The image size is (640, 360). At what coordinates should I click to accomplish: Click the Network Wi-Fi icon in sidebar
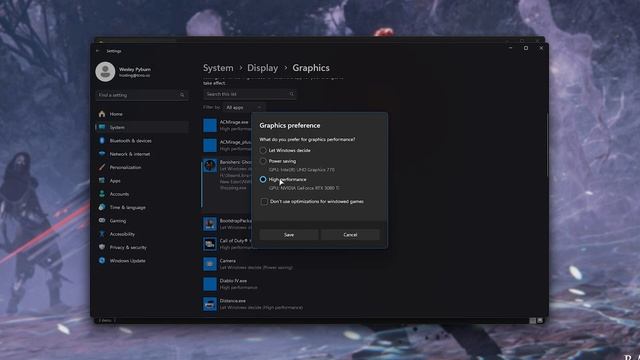click(102, 154)
